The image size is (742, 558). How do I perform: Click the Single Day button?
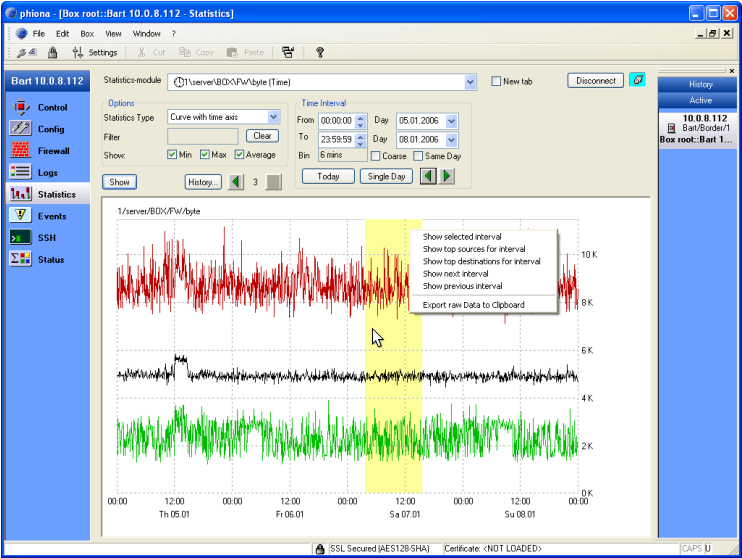(x=387, y=176)
